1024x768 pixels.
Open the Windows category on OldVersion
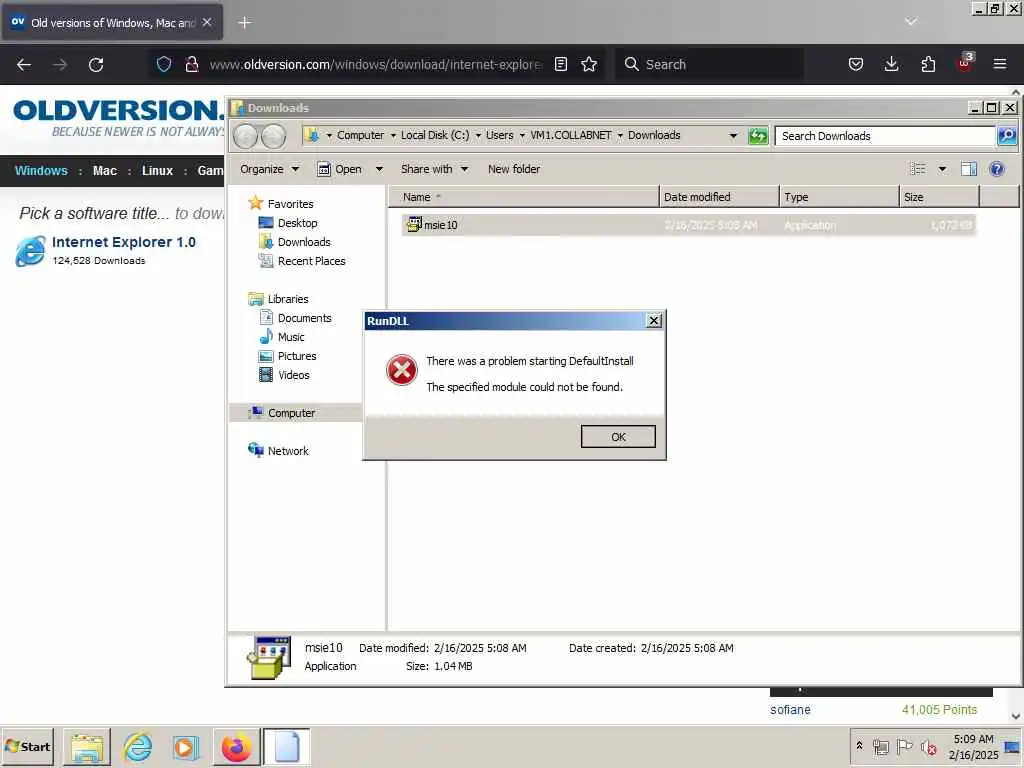(41, 170)
